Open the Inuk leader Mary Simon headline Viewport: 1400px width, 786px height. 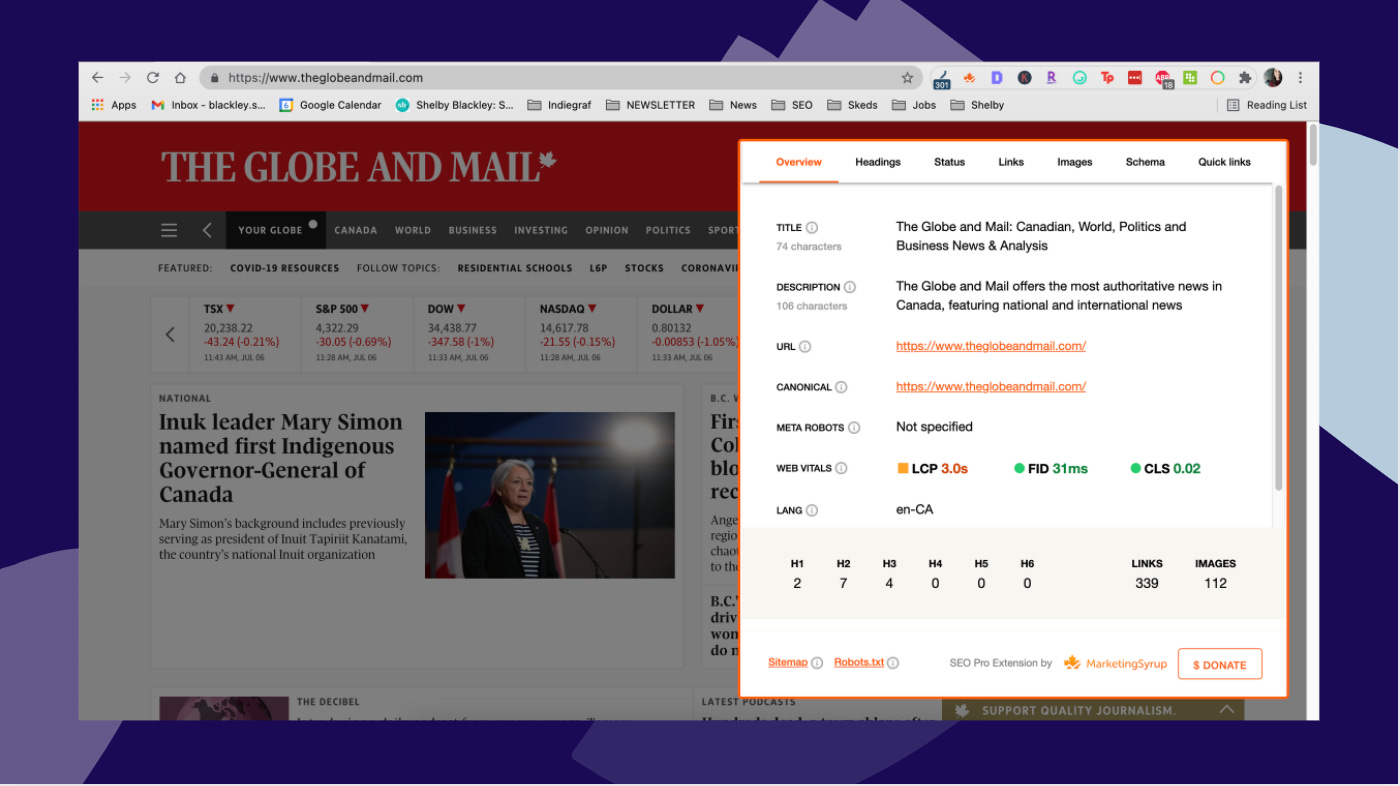281,458
